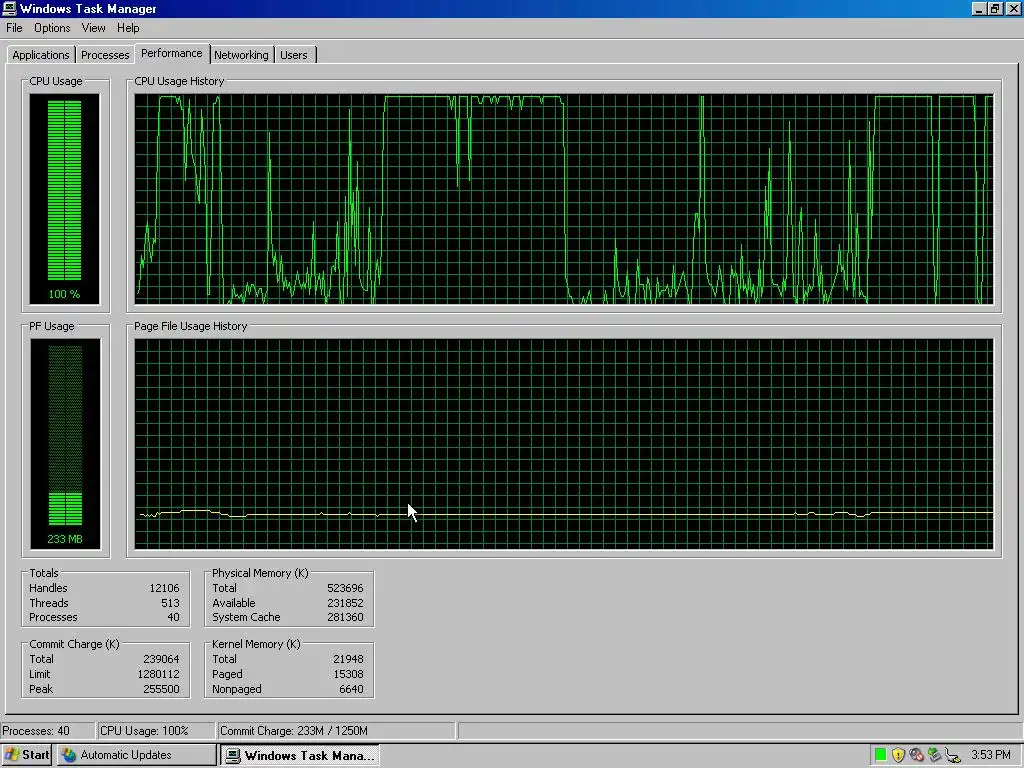This screenshot has height=768, width=1024.
Task: Click the Windows flag logo on Start
Action: [12, 755]
